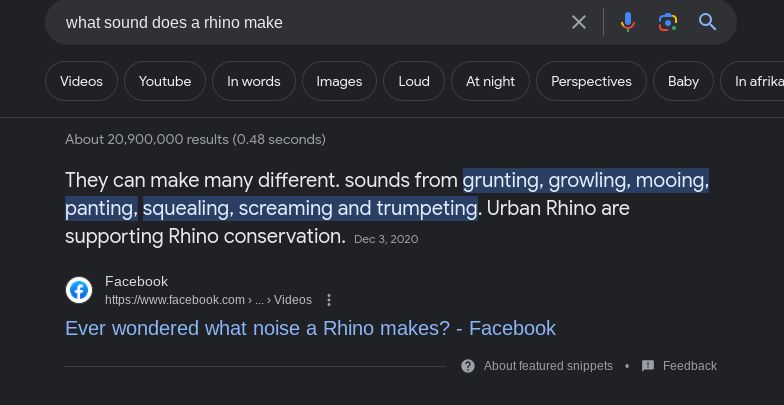
Task: Select the In words filter chip
Action: click(x=254, y=82)
